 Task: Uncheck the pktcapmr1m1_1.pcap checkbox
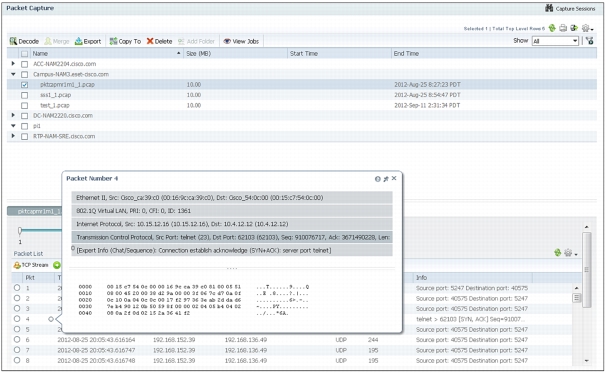point(24,85)
